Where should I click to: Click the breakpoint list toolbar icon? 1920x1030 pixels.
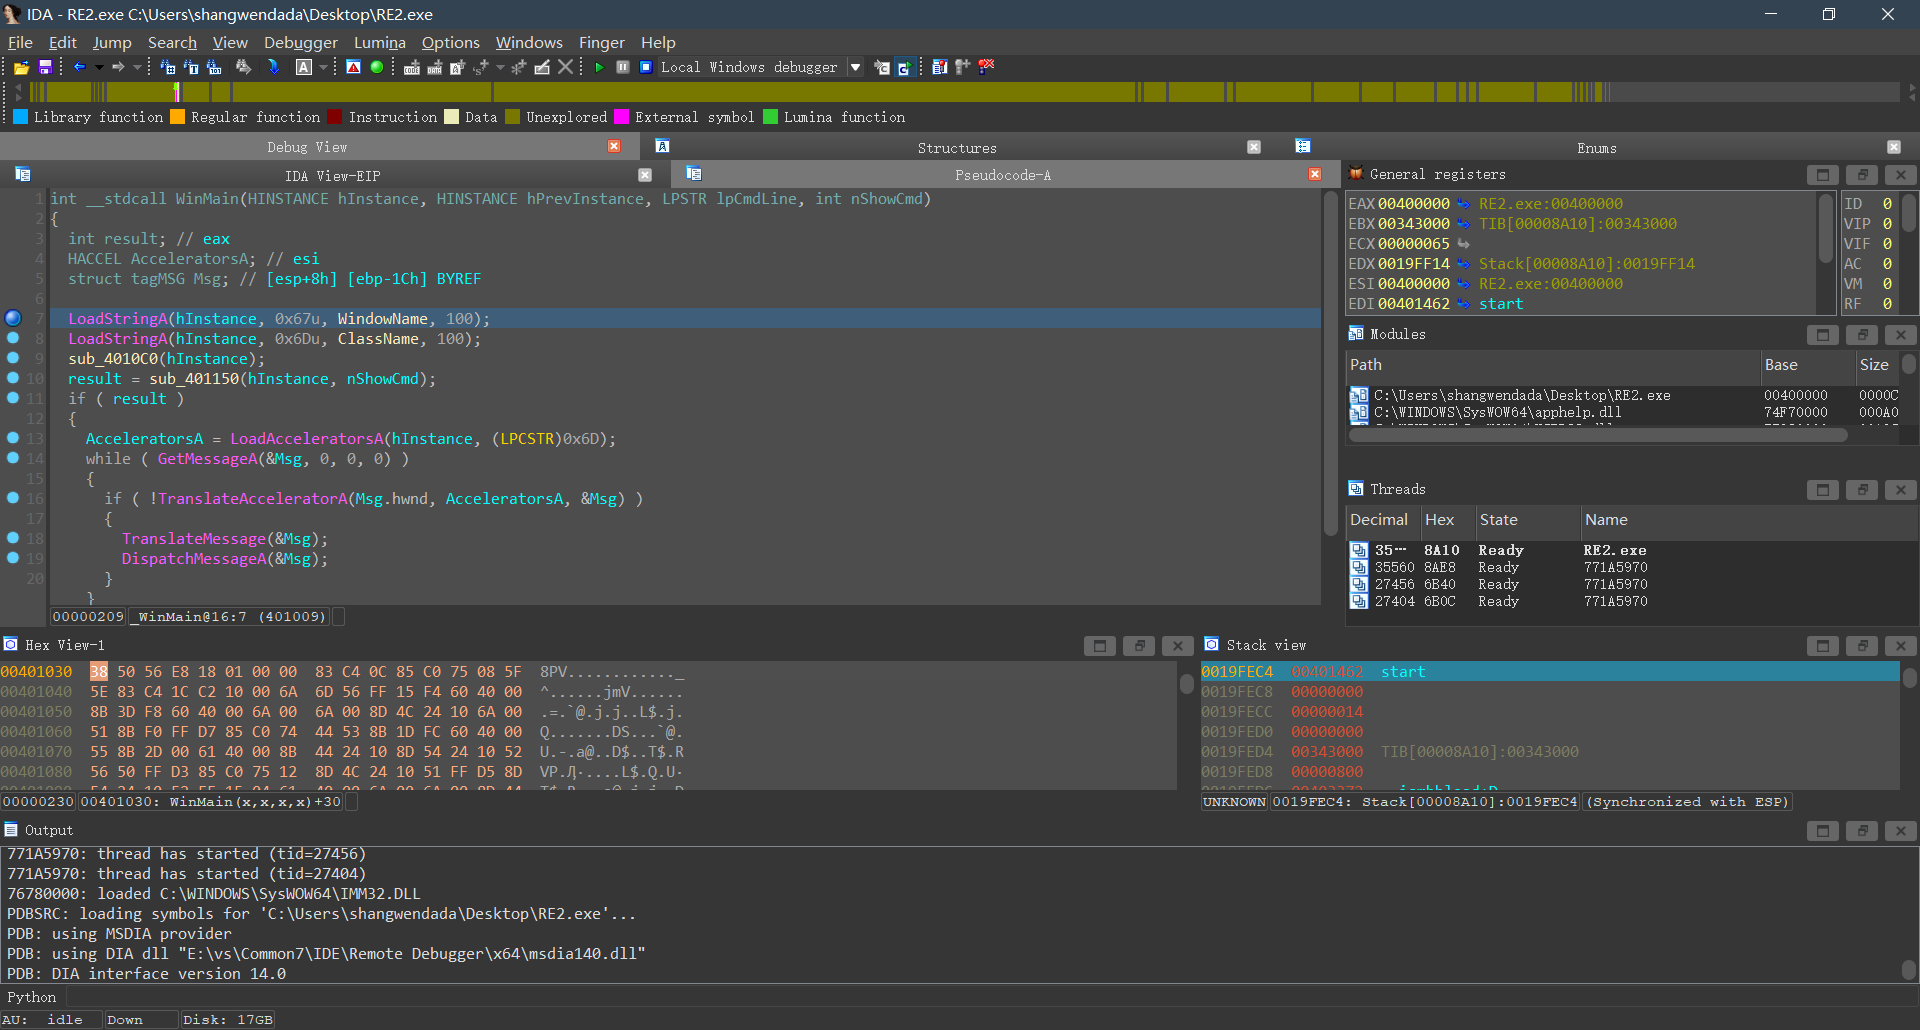pos(939,67)
